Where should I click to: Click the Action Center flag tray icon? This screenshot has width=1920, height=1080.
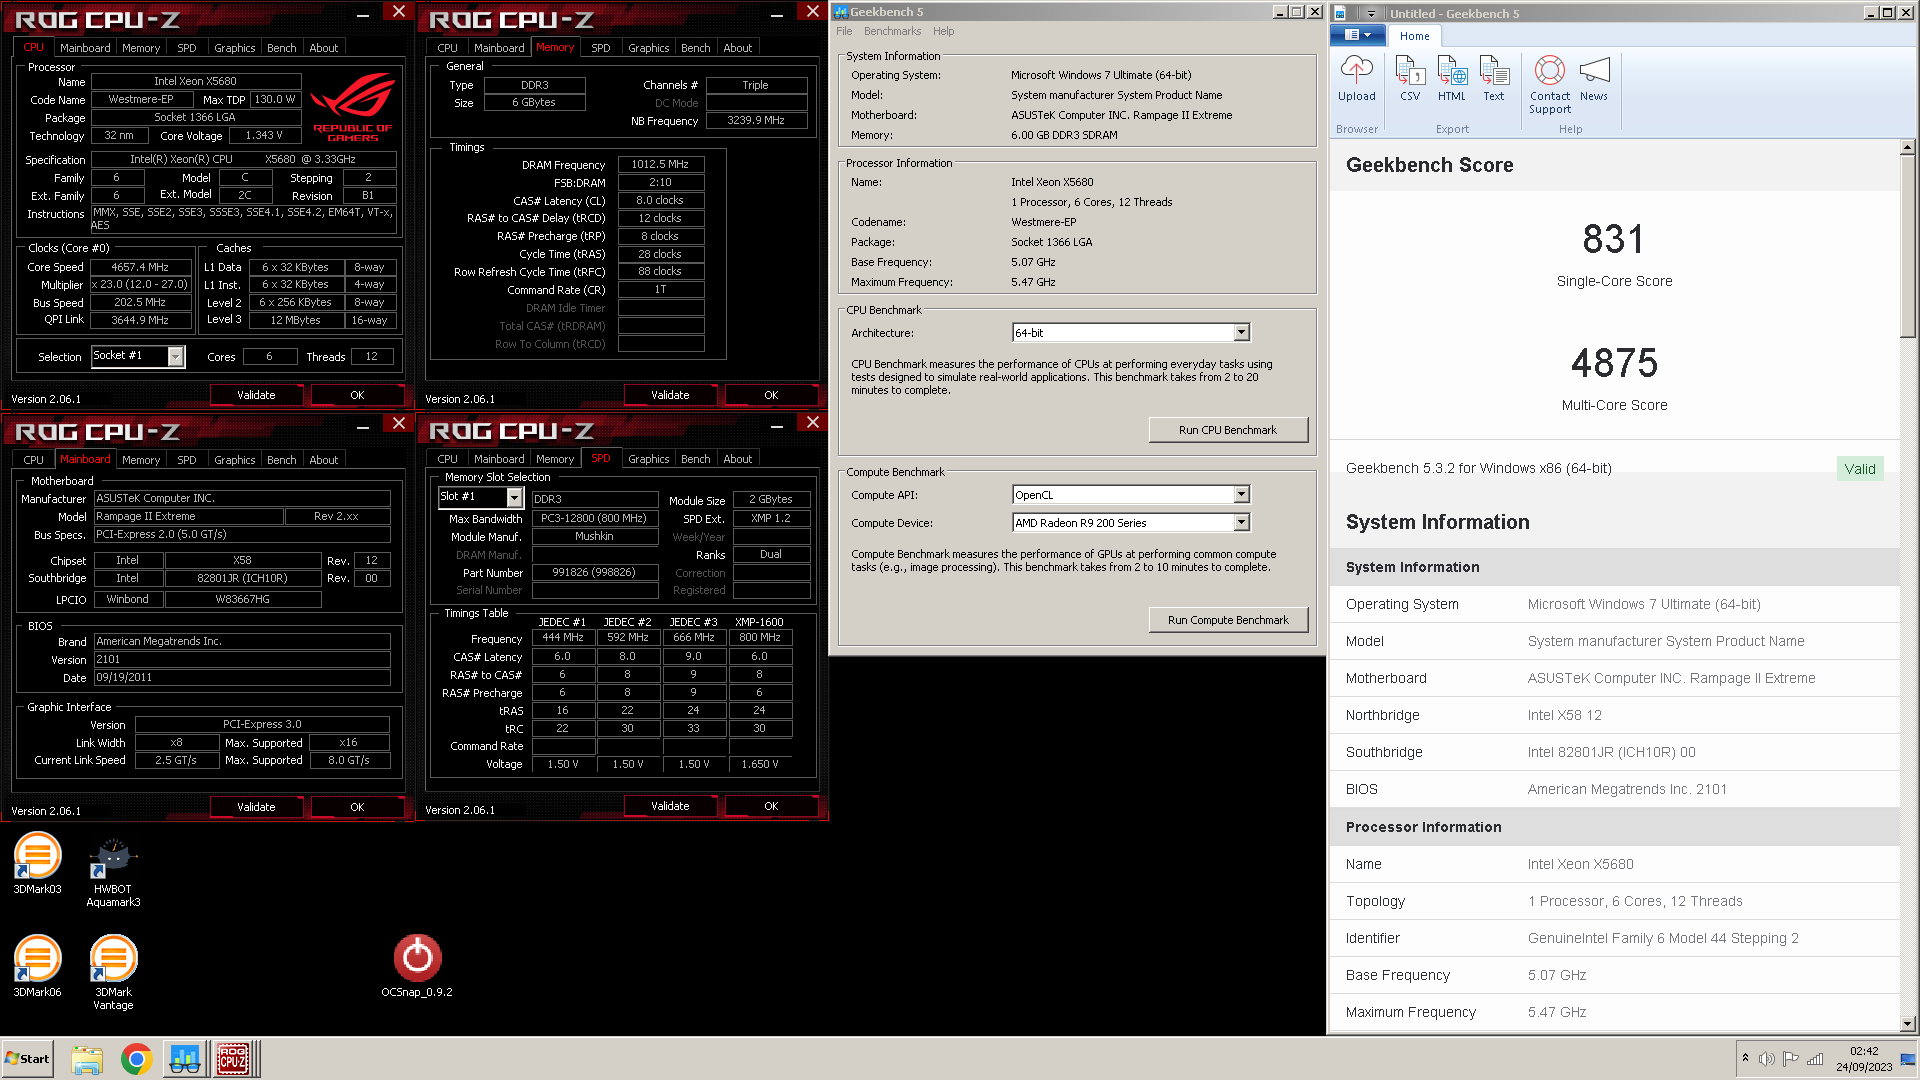(x=1791, y=1059)
